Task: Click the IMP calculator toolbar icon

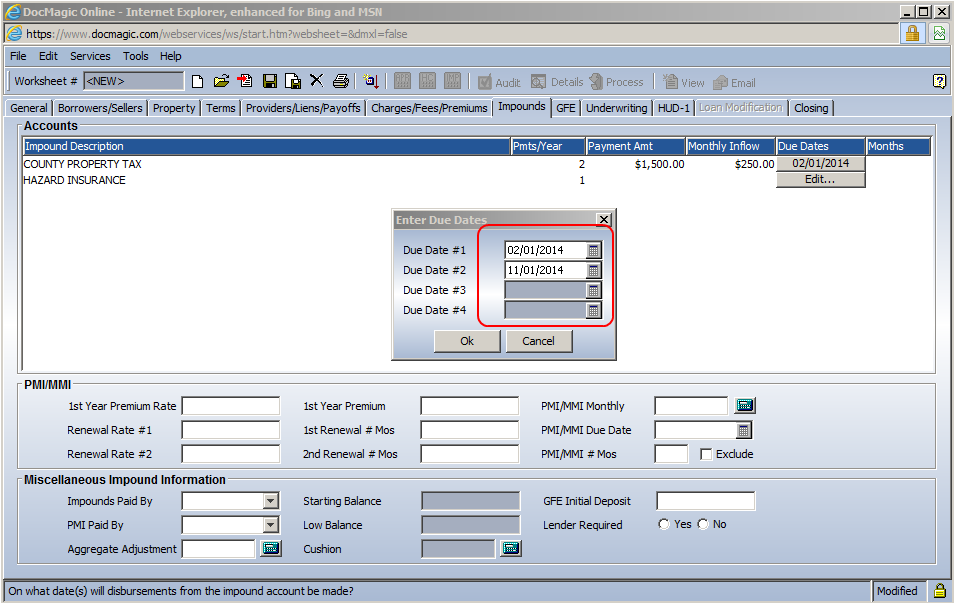Action: click(x=452, y=81)
